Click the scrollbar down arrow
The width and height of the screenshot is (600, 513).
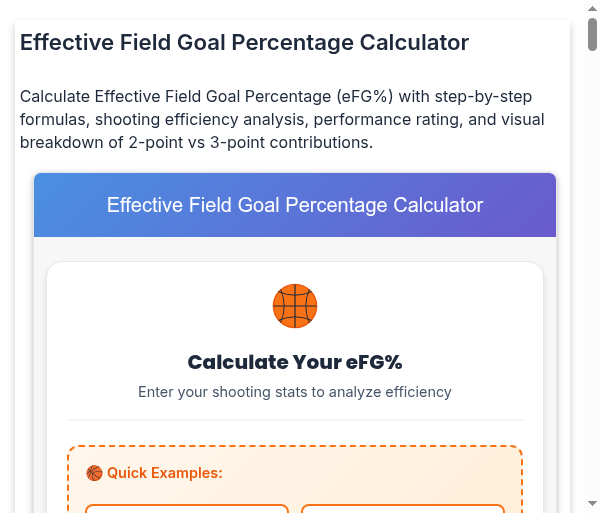tap(592, 503)
